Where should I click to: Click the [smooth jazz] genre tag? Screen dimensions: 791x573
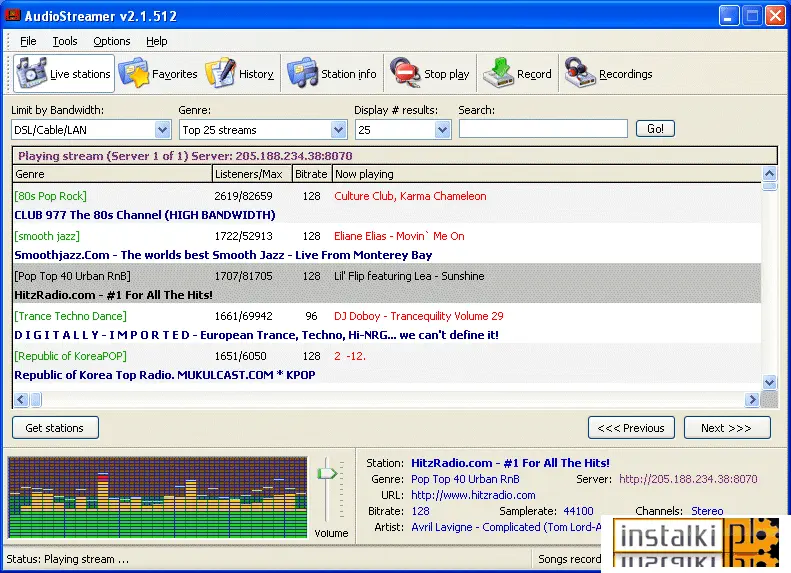click(x=47, y=236)
